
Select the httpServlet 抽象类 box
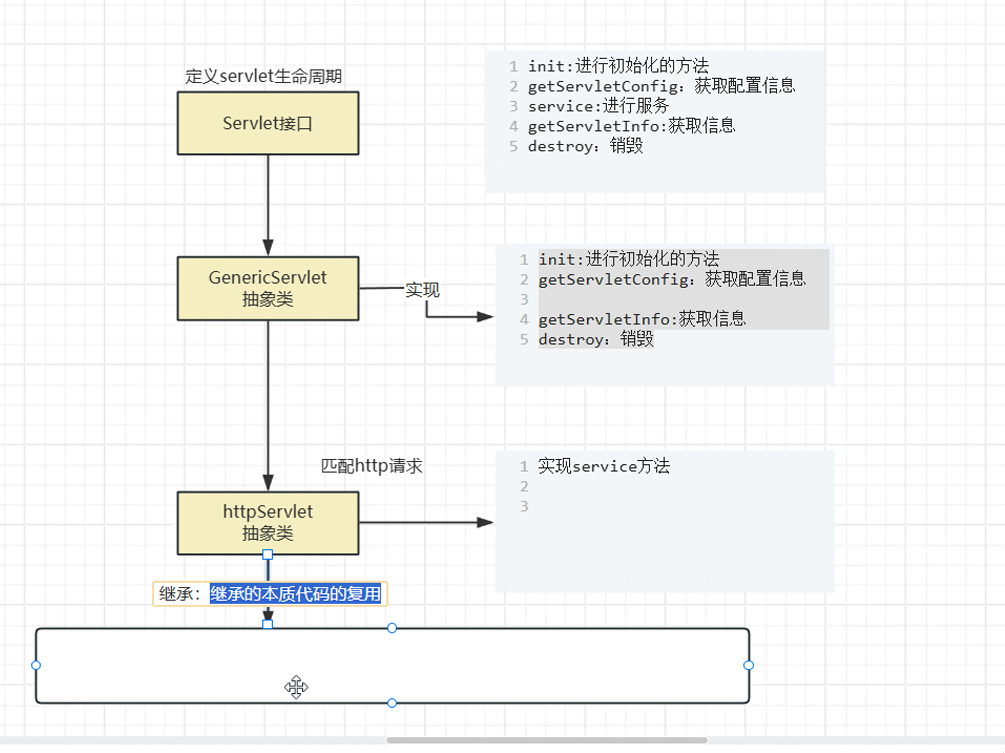coord(268,523)
